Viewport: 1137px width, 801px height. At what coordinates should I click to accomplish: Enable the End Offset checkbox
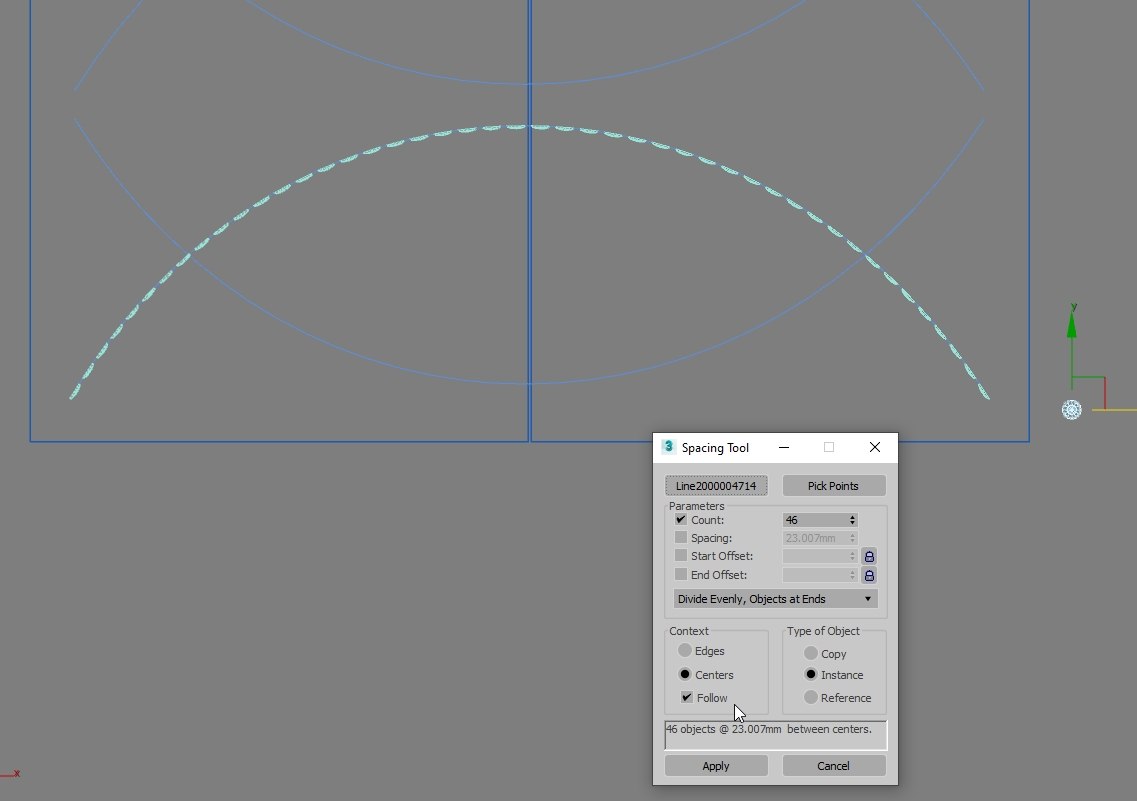point(680,575)
